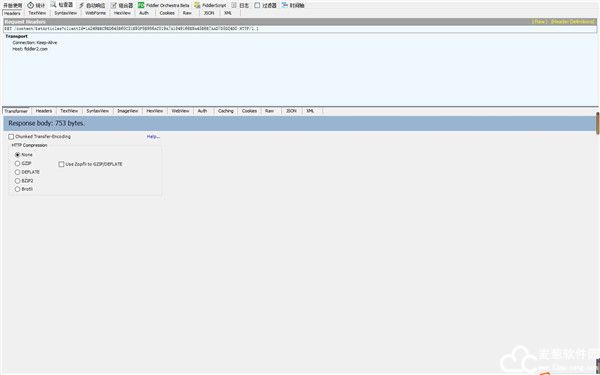Open the green Fiddler Orchestra Beta tab
The height and width of the screenshot is (375, 600).
point(163,5)
